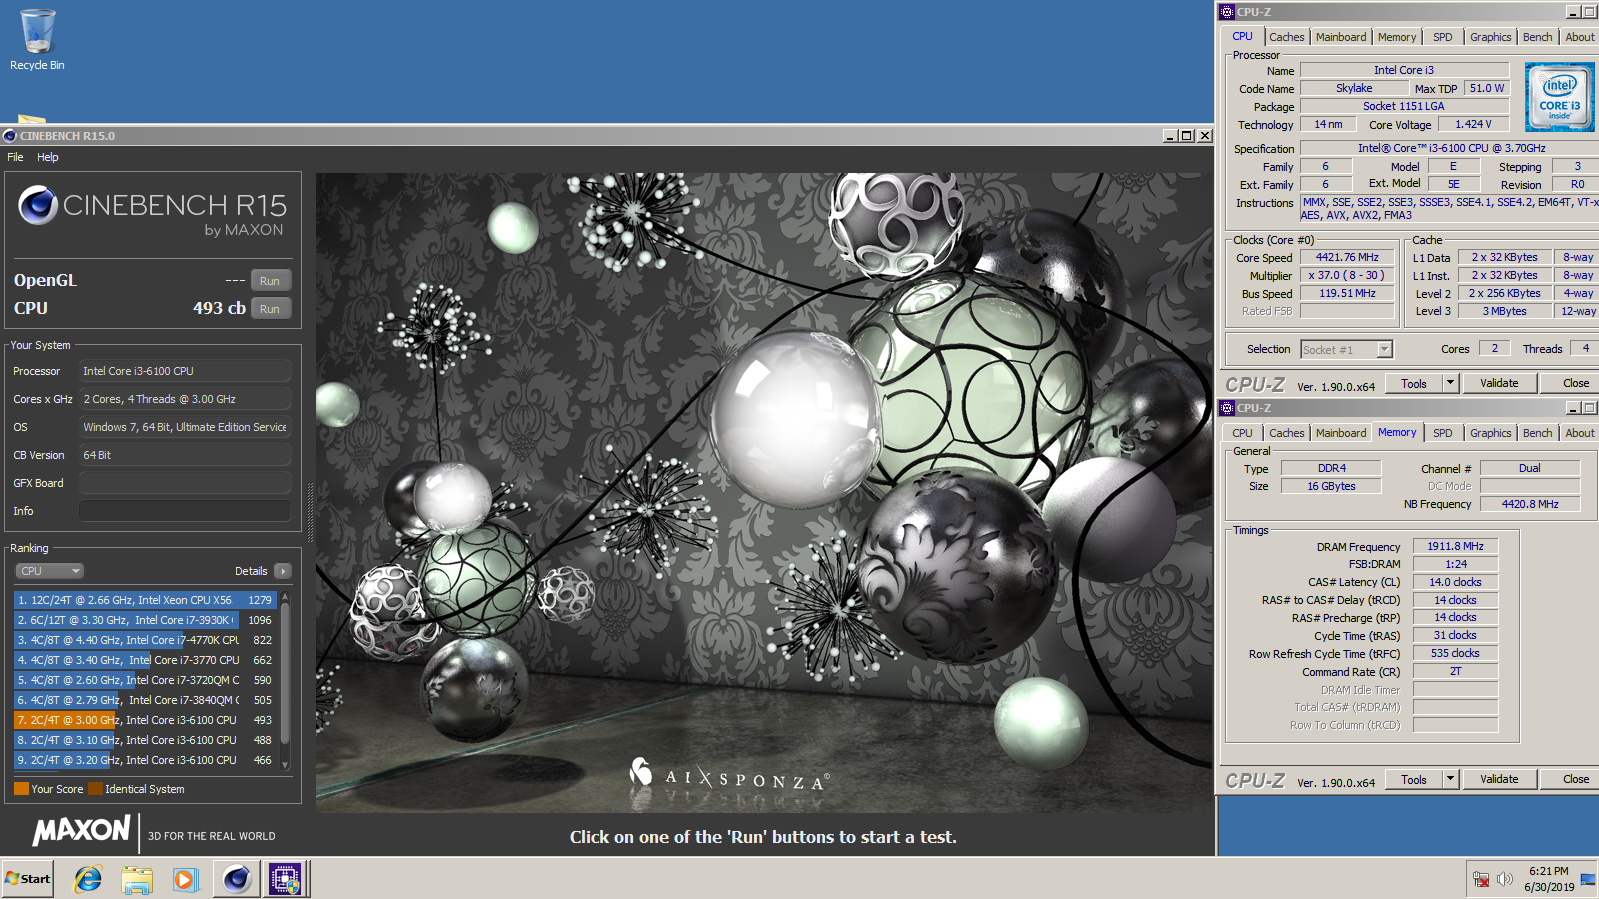Select SPD tab in upper CPU-Z
The height and width of the screenshot is (899, 1599).
click(x=1443, y=37)
